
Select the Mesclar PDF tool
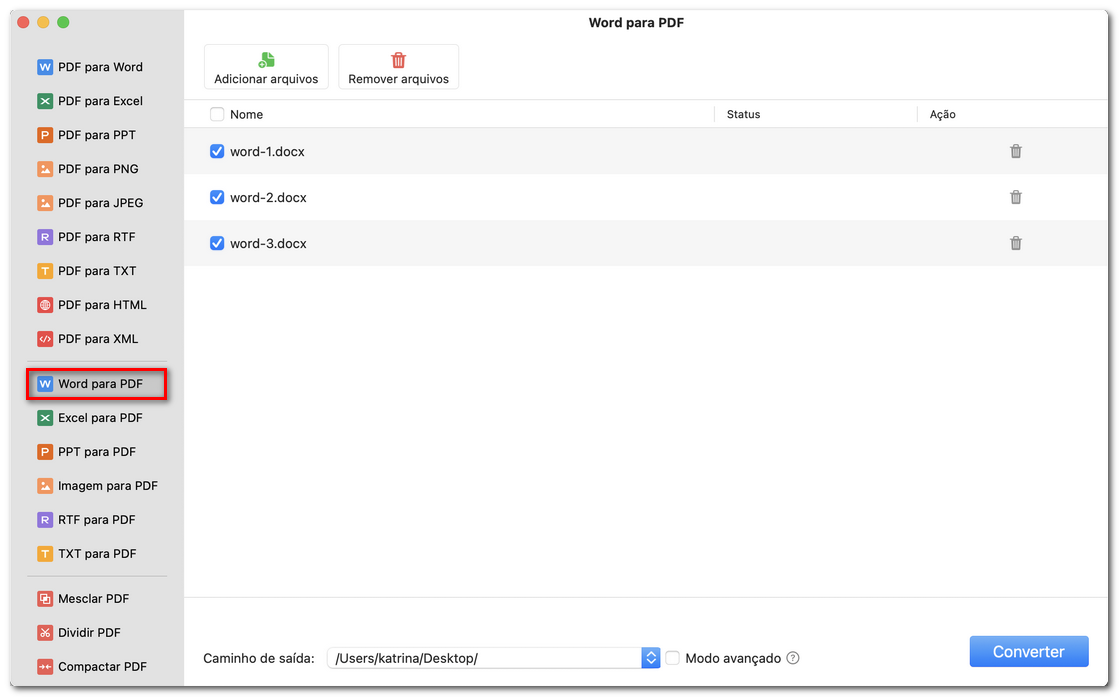88,598
